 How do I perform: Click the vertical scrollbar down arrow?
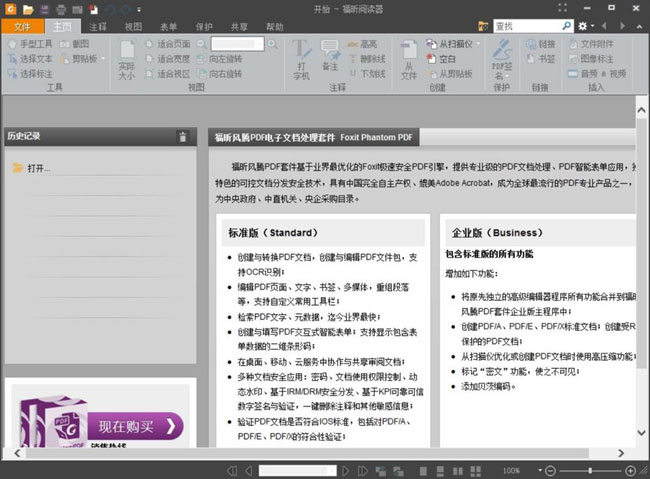point(641,433)
